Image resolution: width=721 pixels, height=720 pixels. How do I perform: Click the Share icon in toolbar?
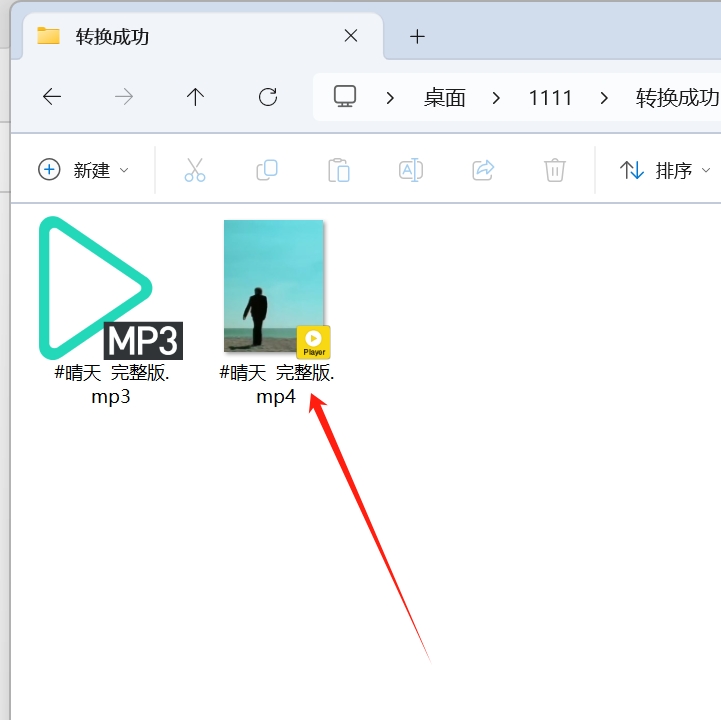tap(483, 170)
